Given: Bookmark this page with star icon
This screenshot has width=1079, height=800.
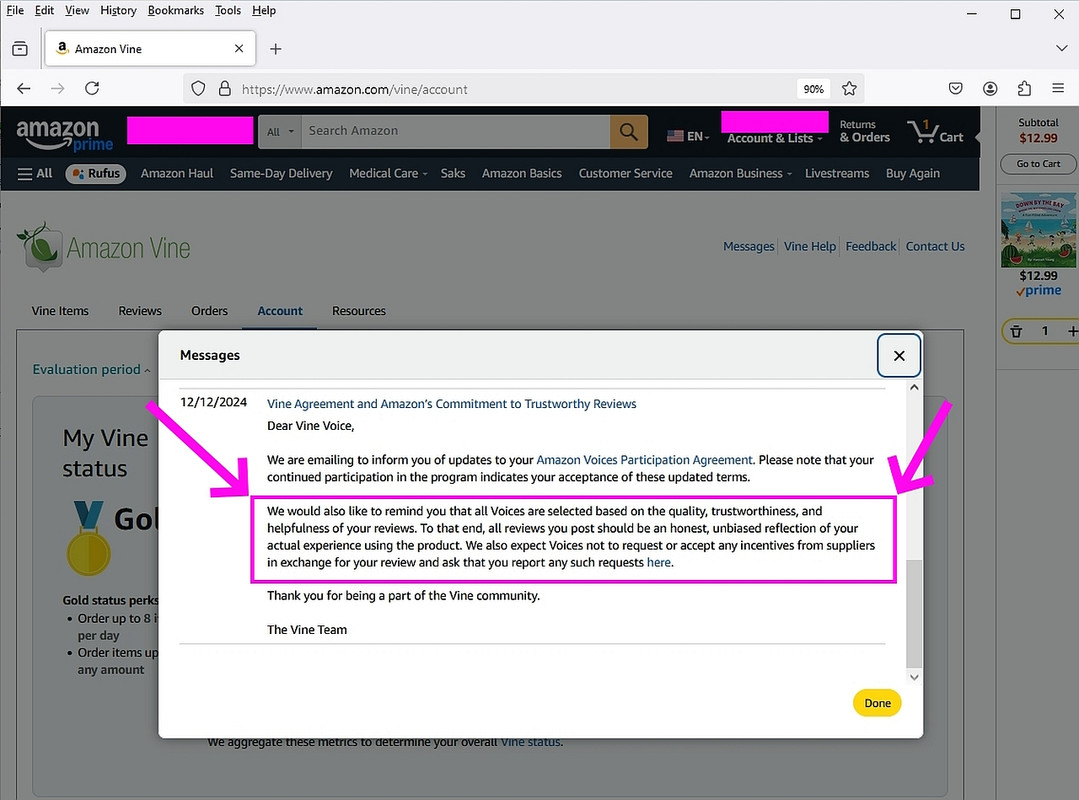Looking at the screenshot, I should 849,89.
